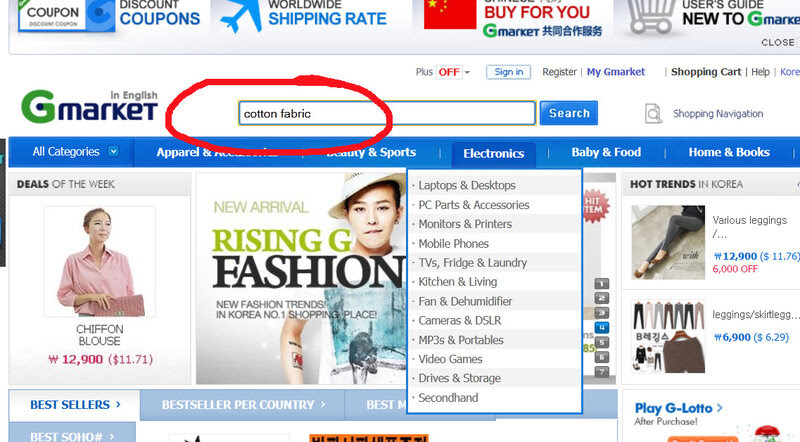Open the Electronics menu tab
This screenshot has width=800, height=442.
tap(493, 154)
